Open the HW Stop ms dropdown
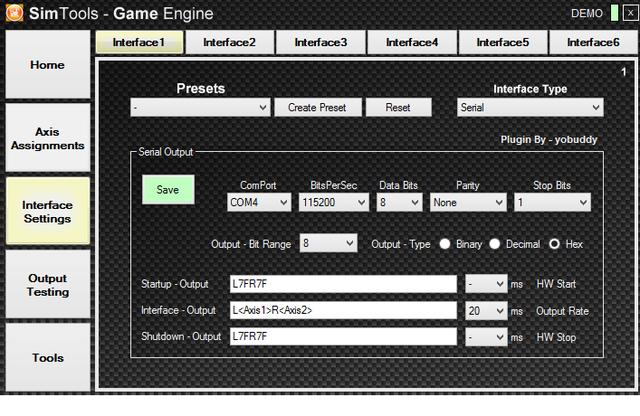Viewport: 640px width, 416px height. (x=486, y=337)
